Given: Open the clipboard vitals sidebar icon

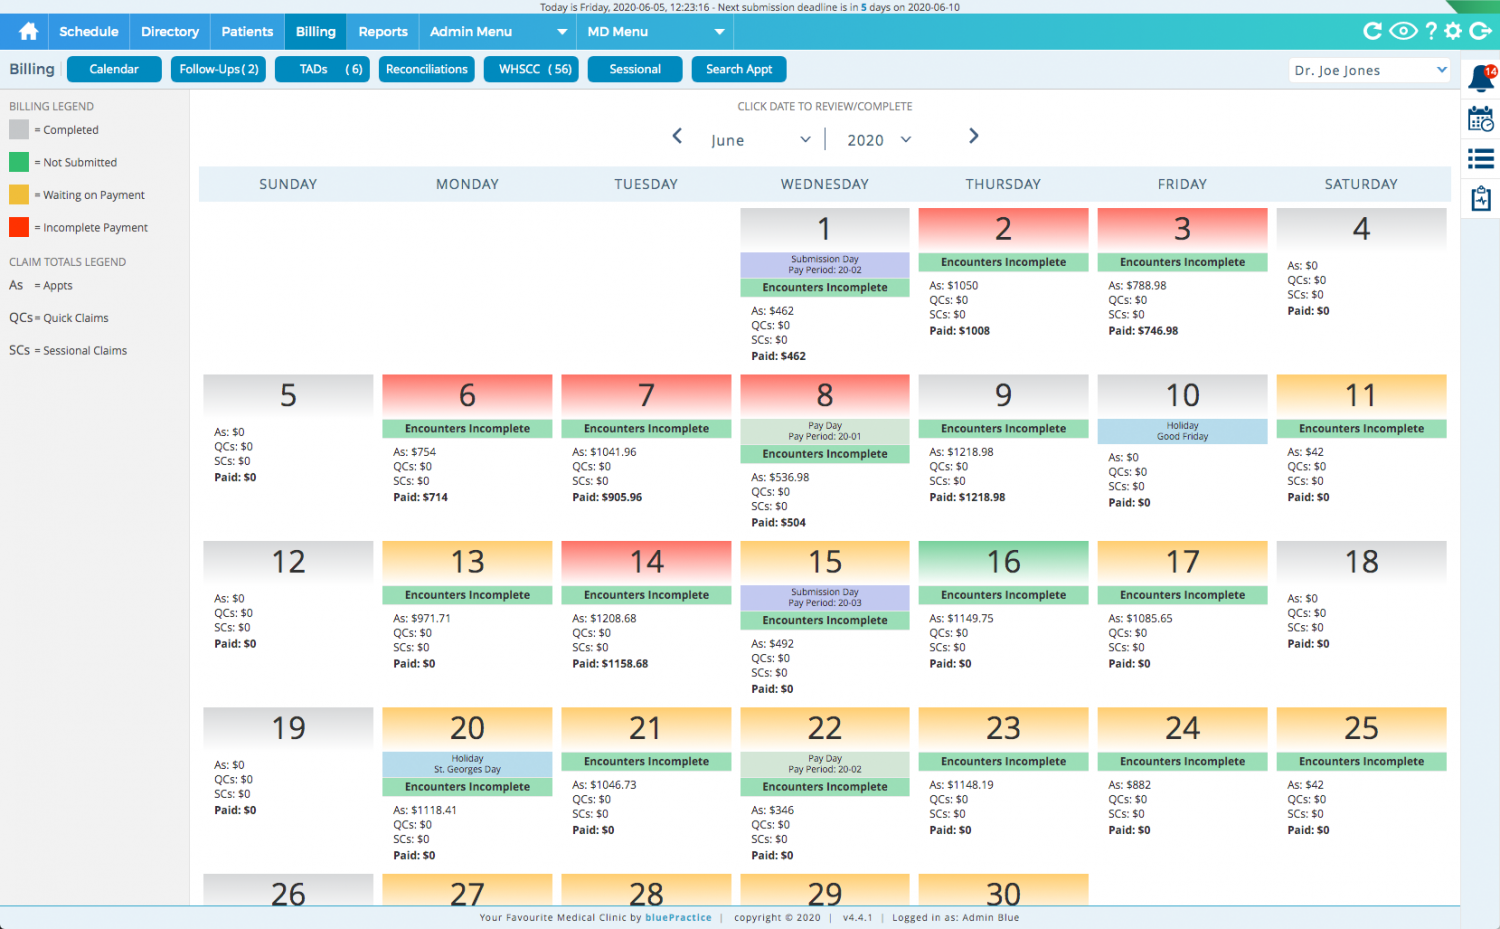Looking at the screenshot, I should click(x=1481, y=199).
